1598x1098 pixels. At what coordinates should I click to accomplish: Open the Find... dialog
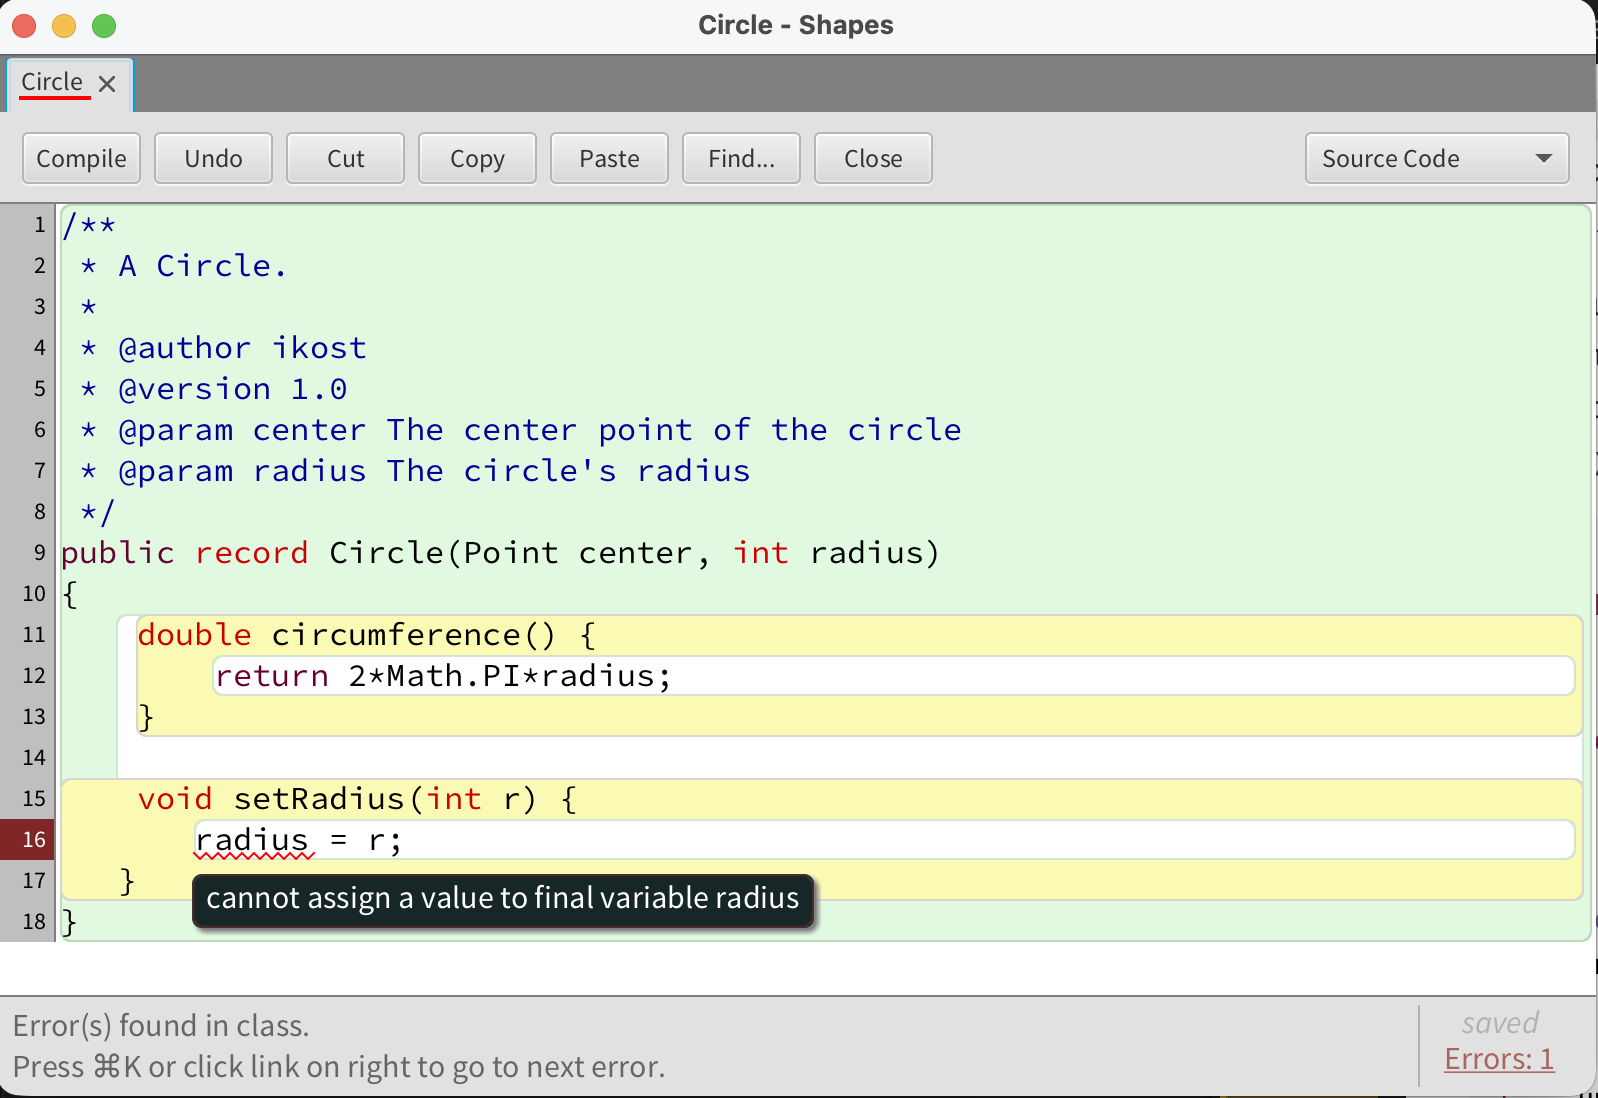tap(741, 159)
